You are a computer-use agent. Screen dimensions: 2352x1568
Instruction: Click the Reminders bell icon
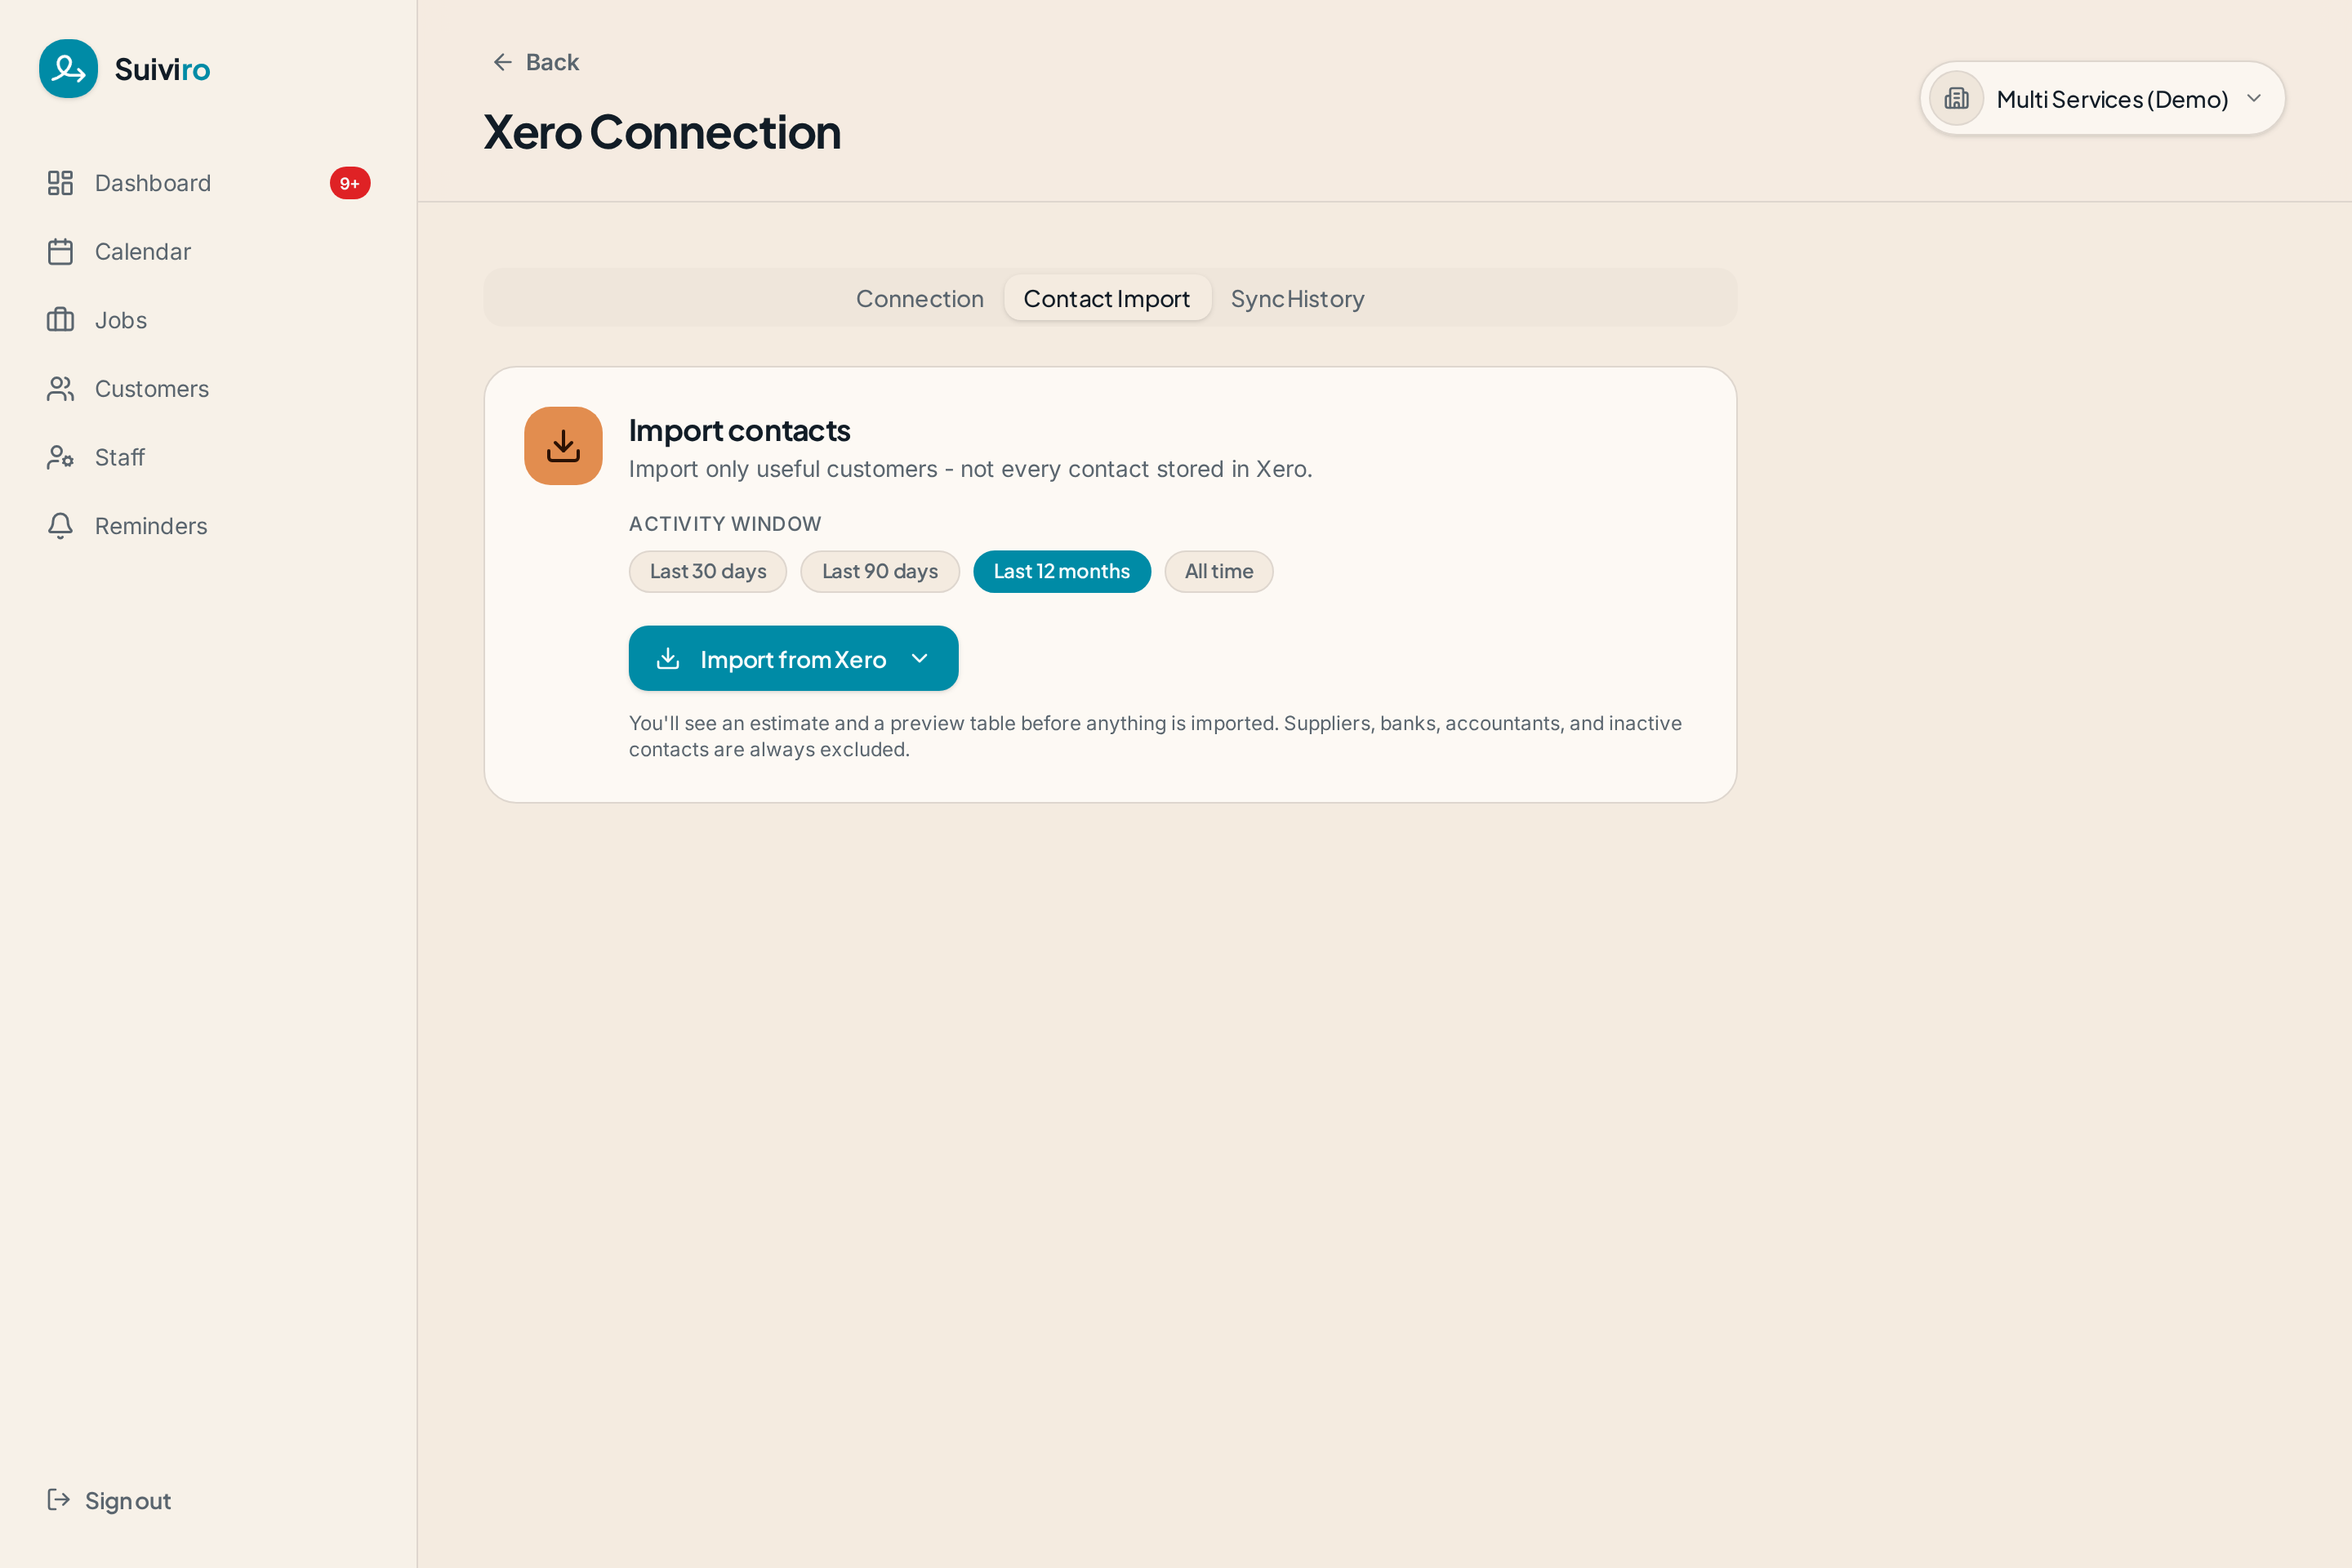tap(60, 526)
